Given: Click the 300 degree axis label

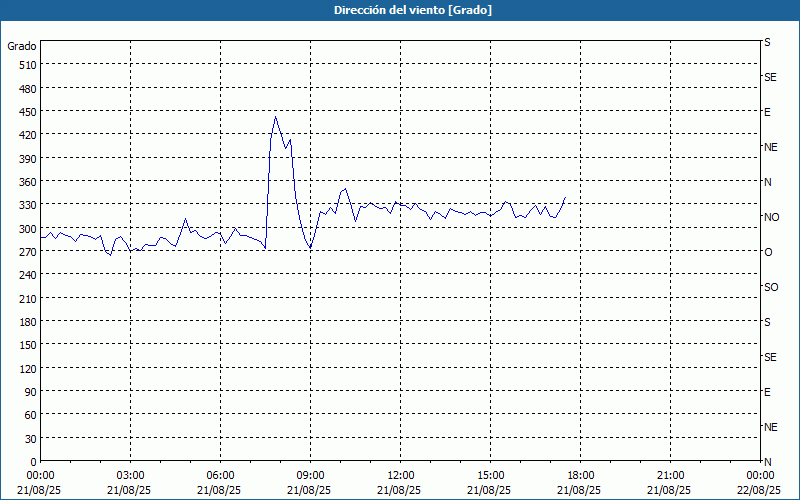Looking at the screenshot, I should (x=28, y=229).
